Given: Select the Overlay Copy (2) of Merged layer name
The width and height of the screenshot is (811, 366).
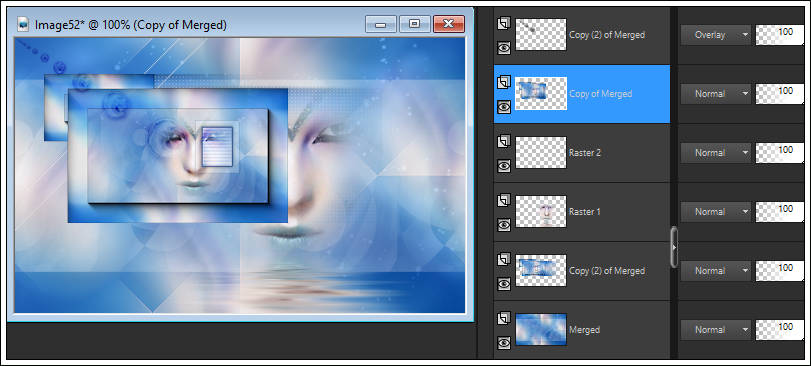Looking at the screenshot, I should (x=607, y=35).
